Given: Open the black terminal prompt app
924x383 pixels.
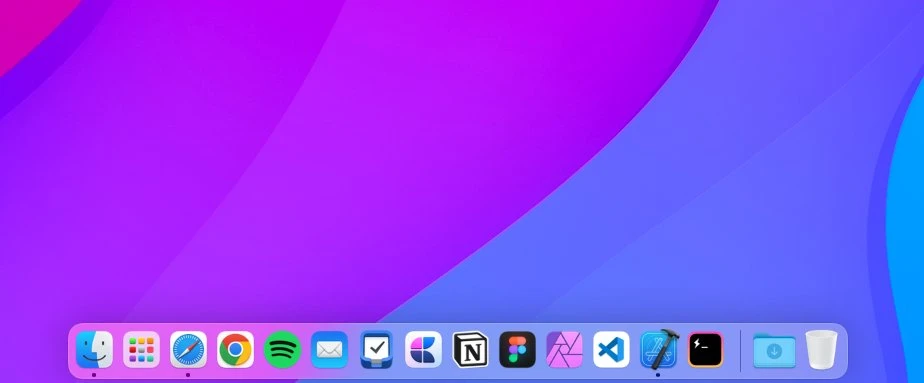Looking at the screenshot, I should point(705,349).
